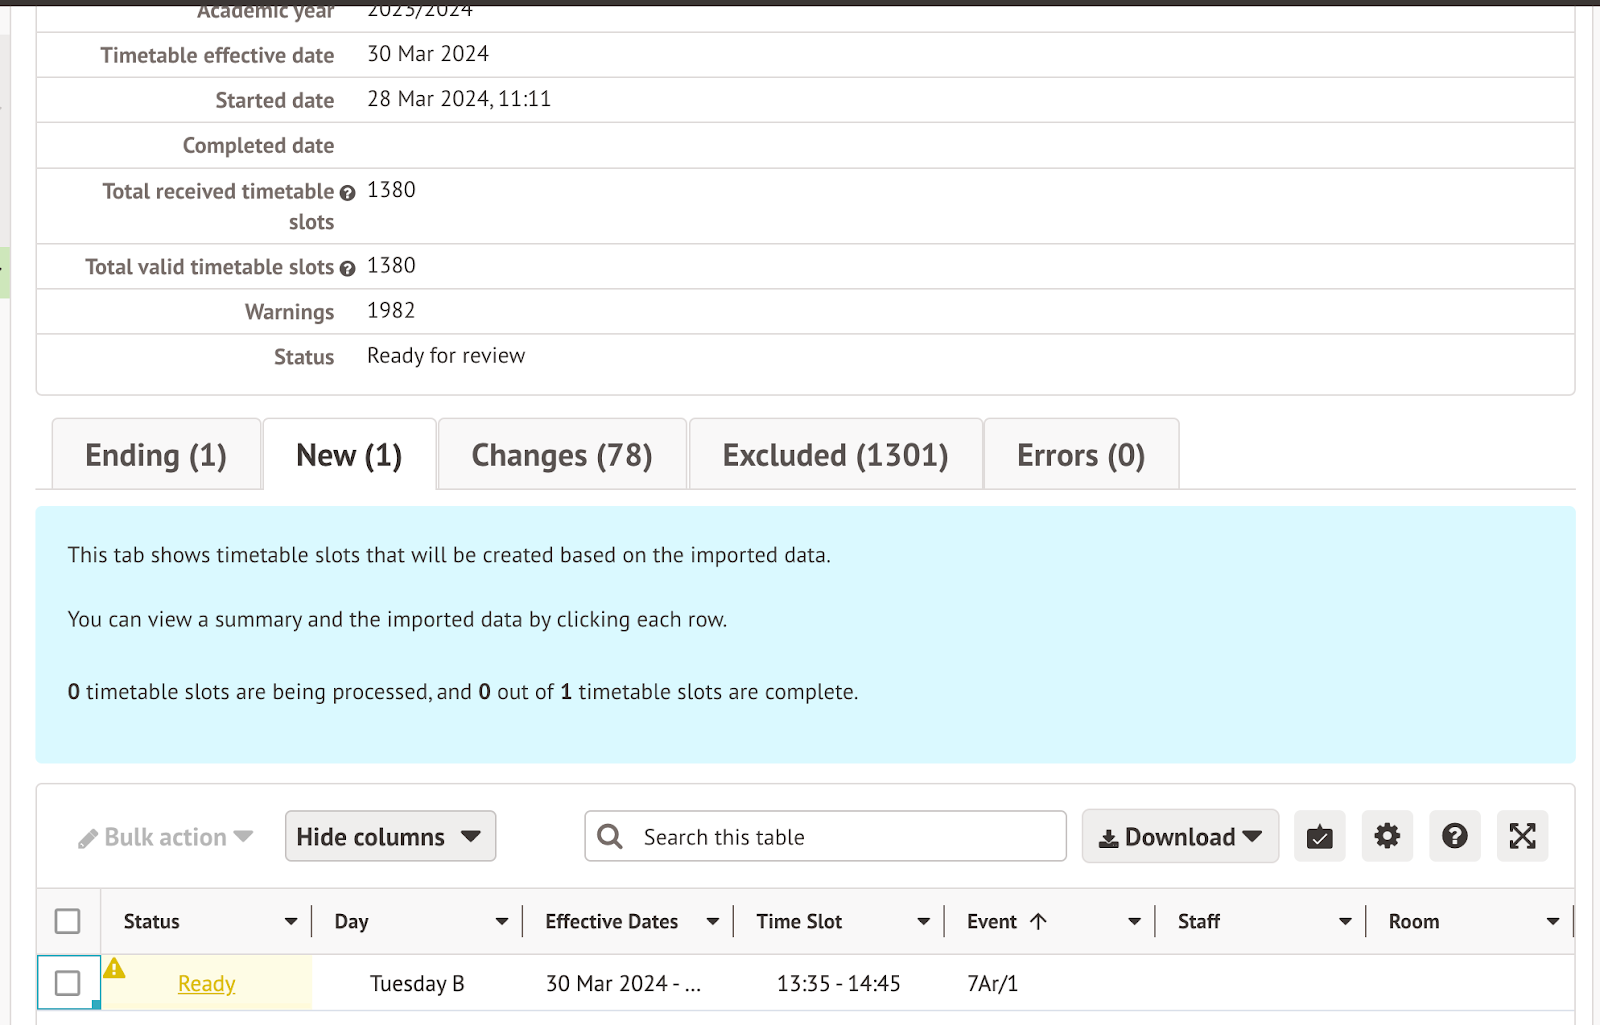Click the table help question mark icon
Image resolution: width=1600 pixels, height=1025 pixels.
tap(1454, 836)
